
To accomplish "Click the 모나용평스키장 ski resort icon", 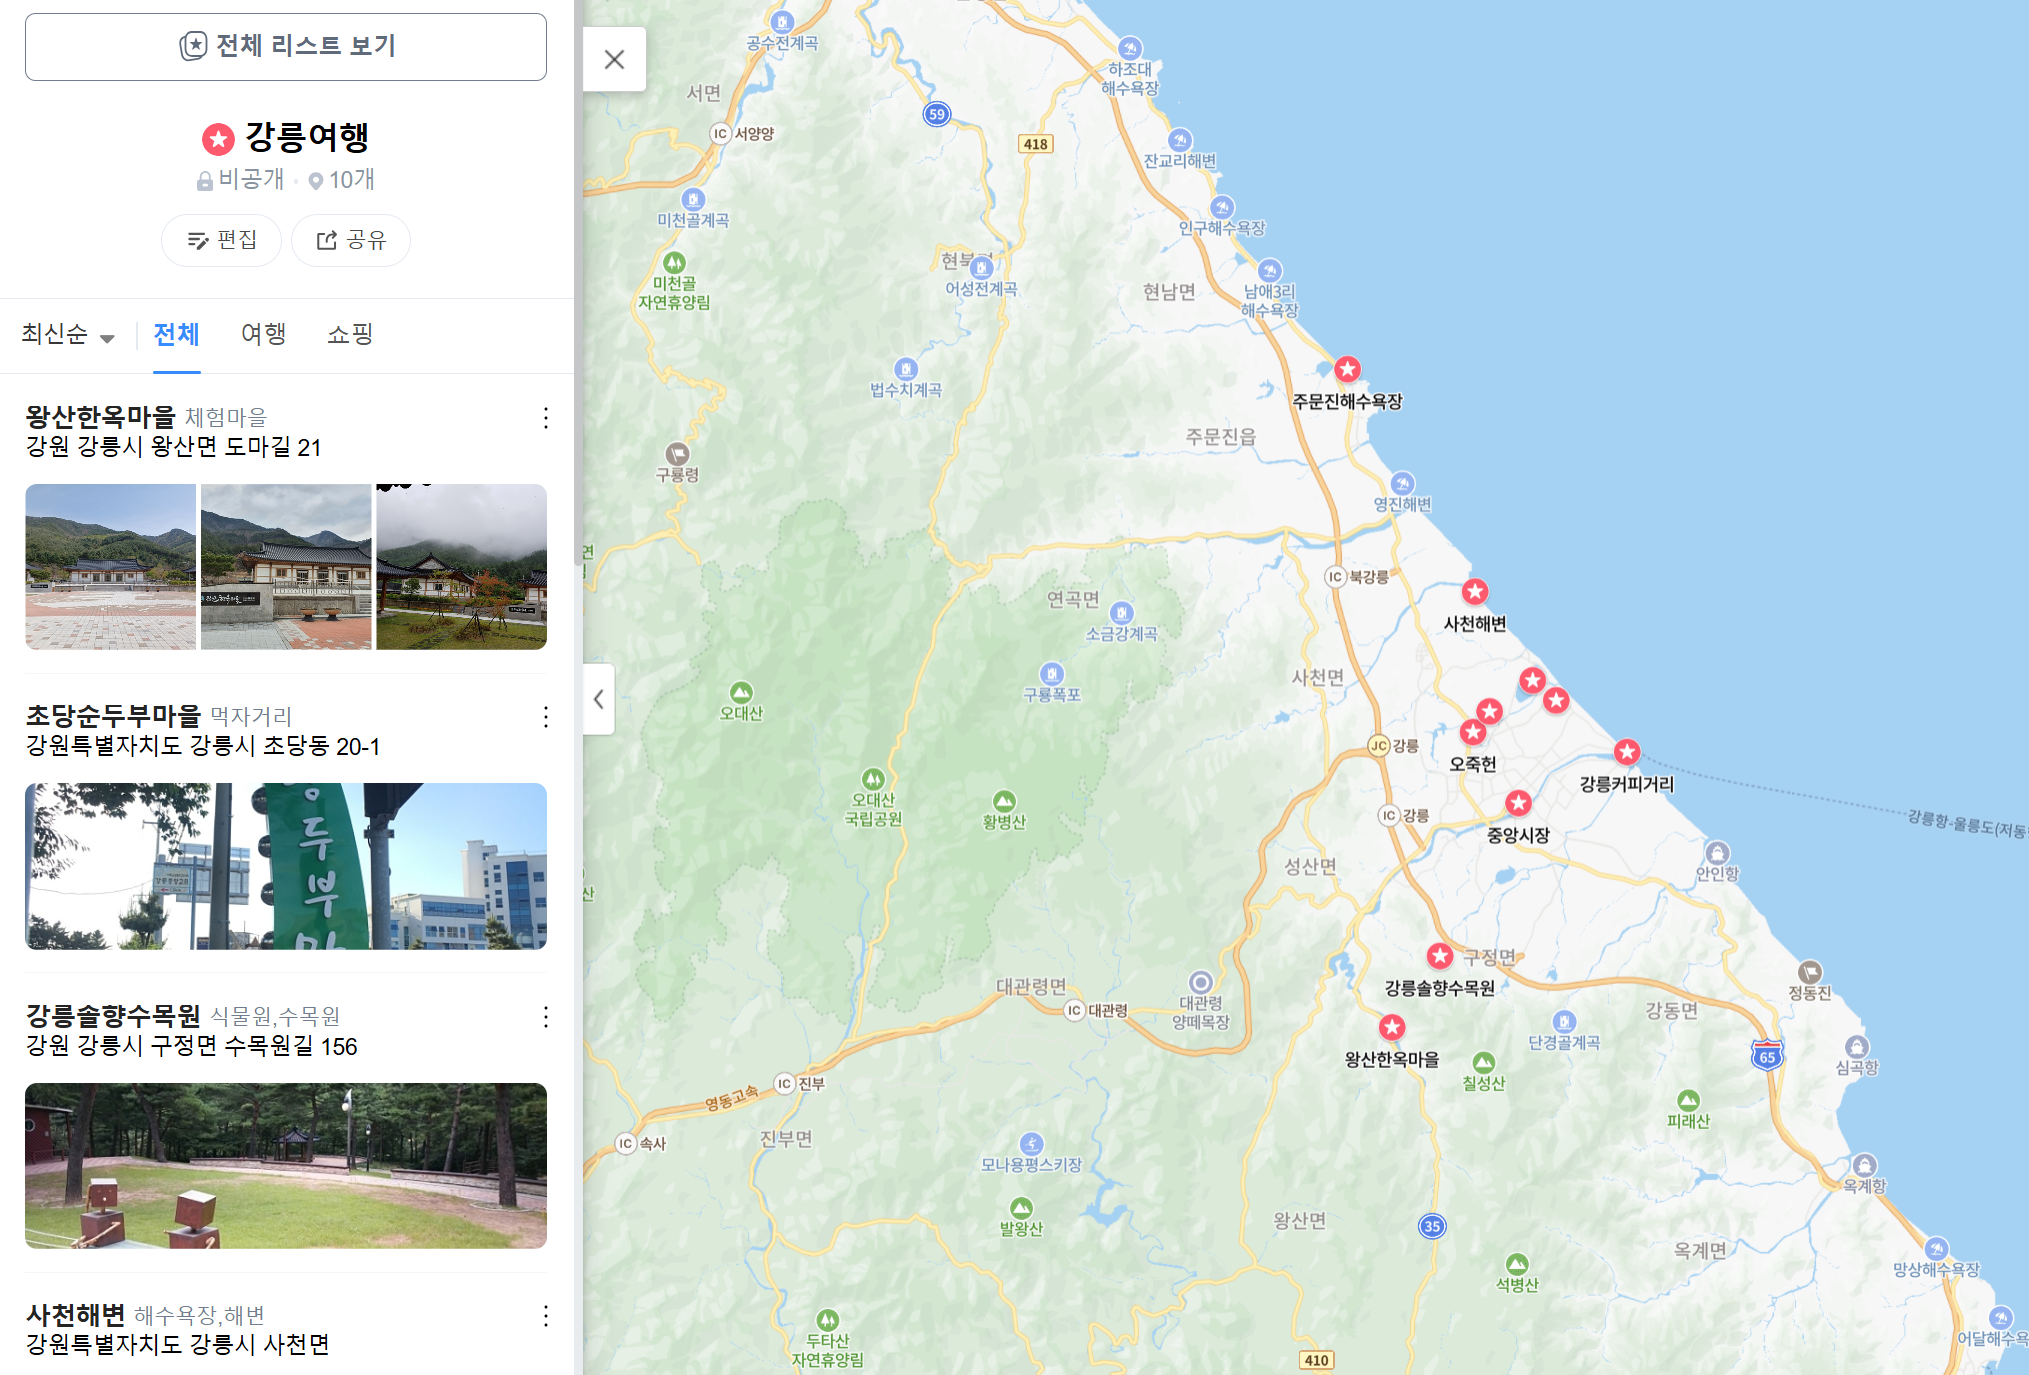I will (x=1032, y=1143).
